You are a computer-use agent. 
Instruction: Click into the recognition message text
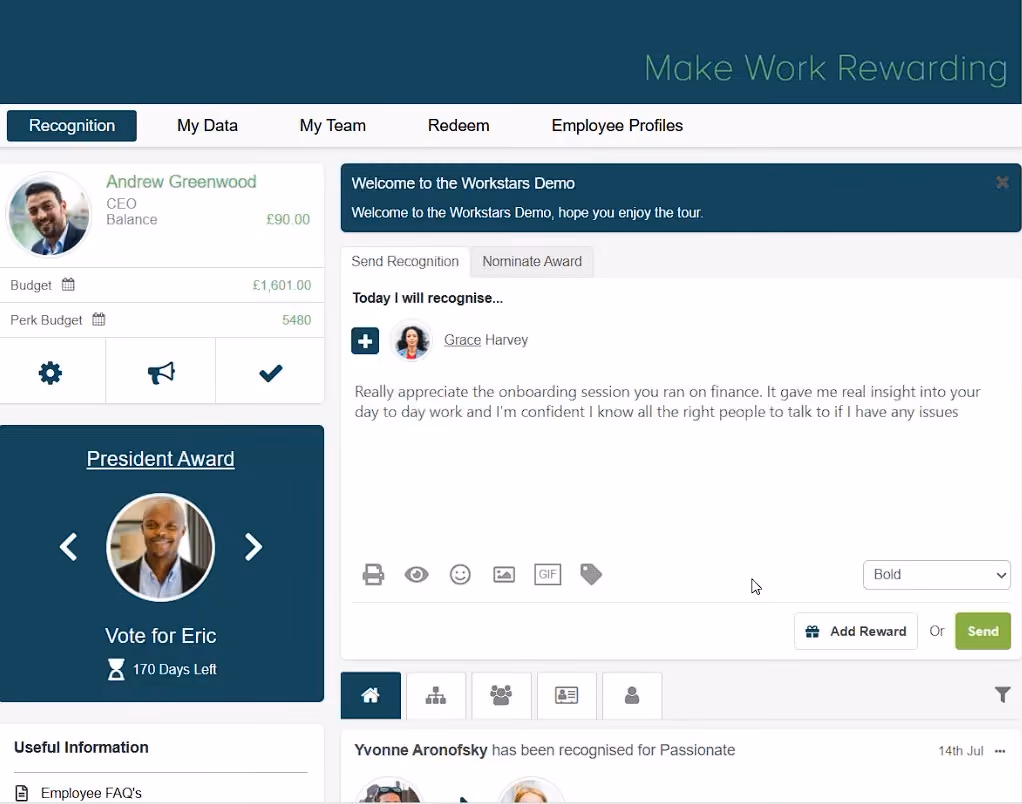click(x=668, y=402)
